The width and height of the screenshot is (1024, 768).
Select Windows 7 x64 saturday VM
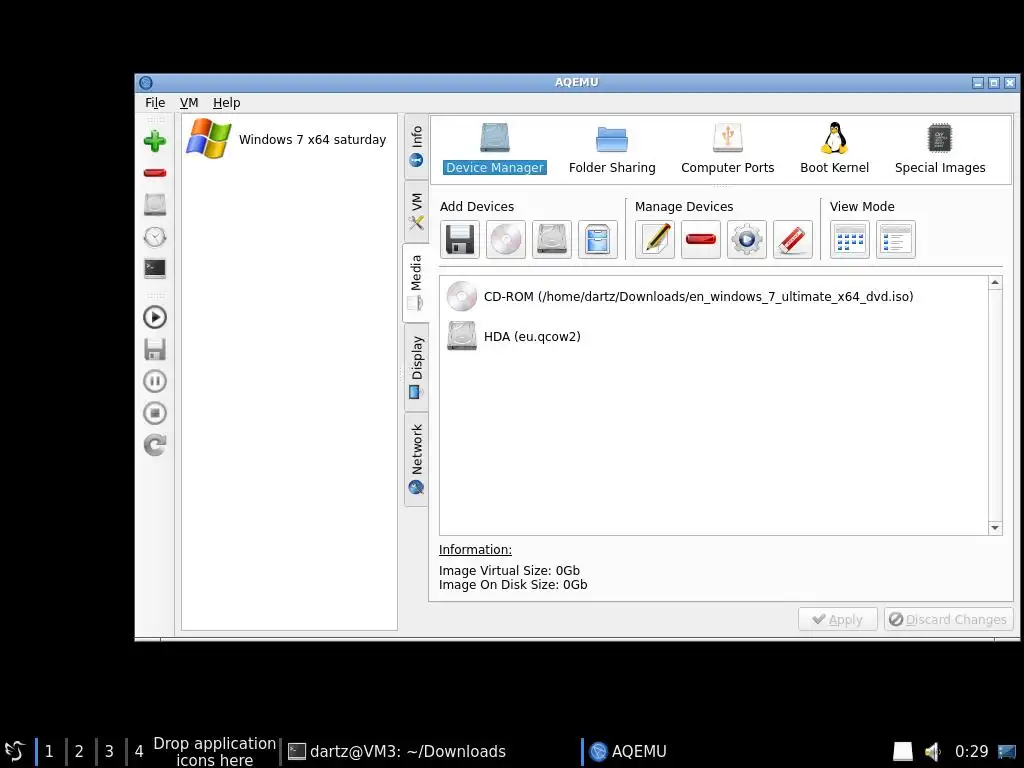(x=289, y=139)
